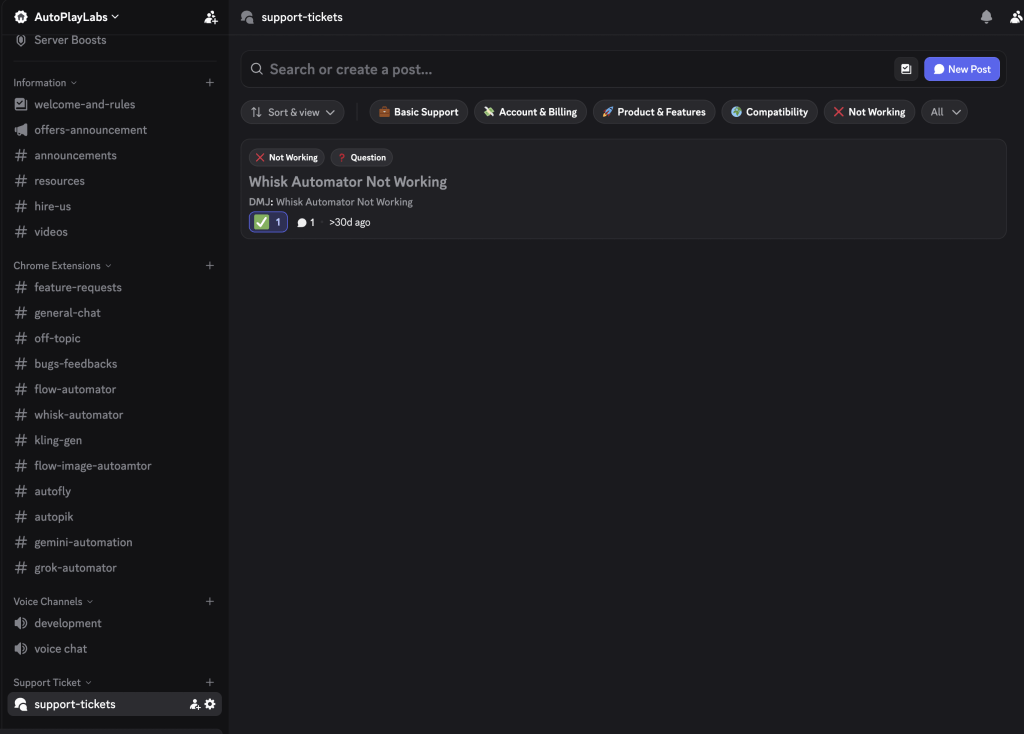Toggle the checkmark reaction on the post

point(268,222)
